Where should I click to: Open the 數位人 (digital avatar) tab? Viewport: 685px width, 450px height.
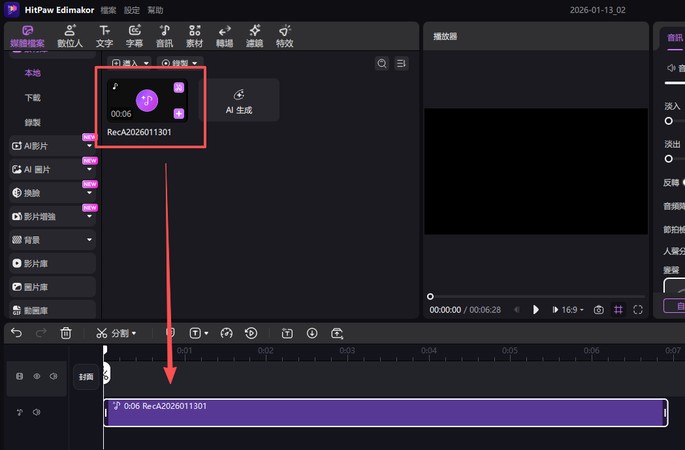tap(71, 37)
